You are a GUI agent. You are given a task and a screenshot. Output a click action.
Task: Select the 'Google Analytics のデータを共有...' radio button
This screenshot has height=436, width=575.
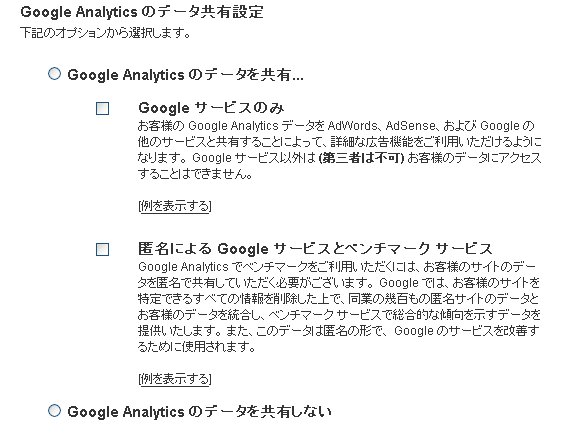pos(54,74)
